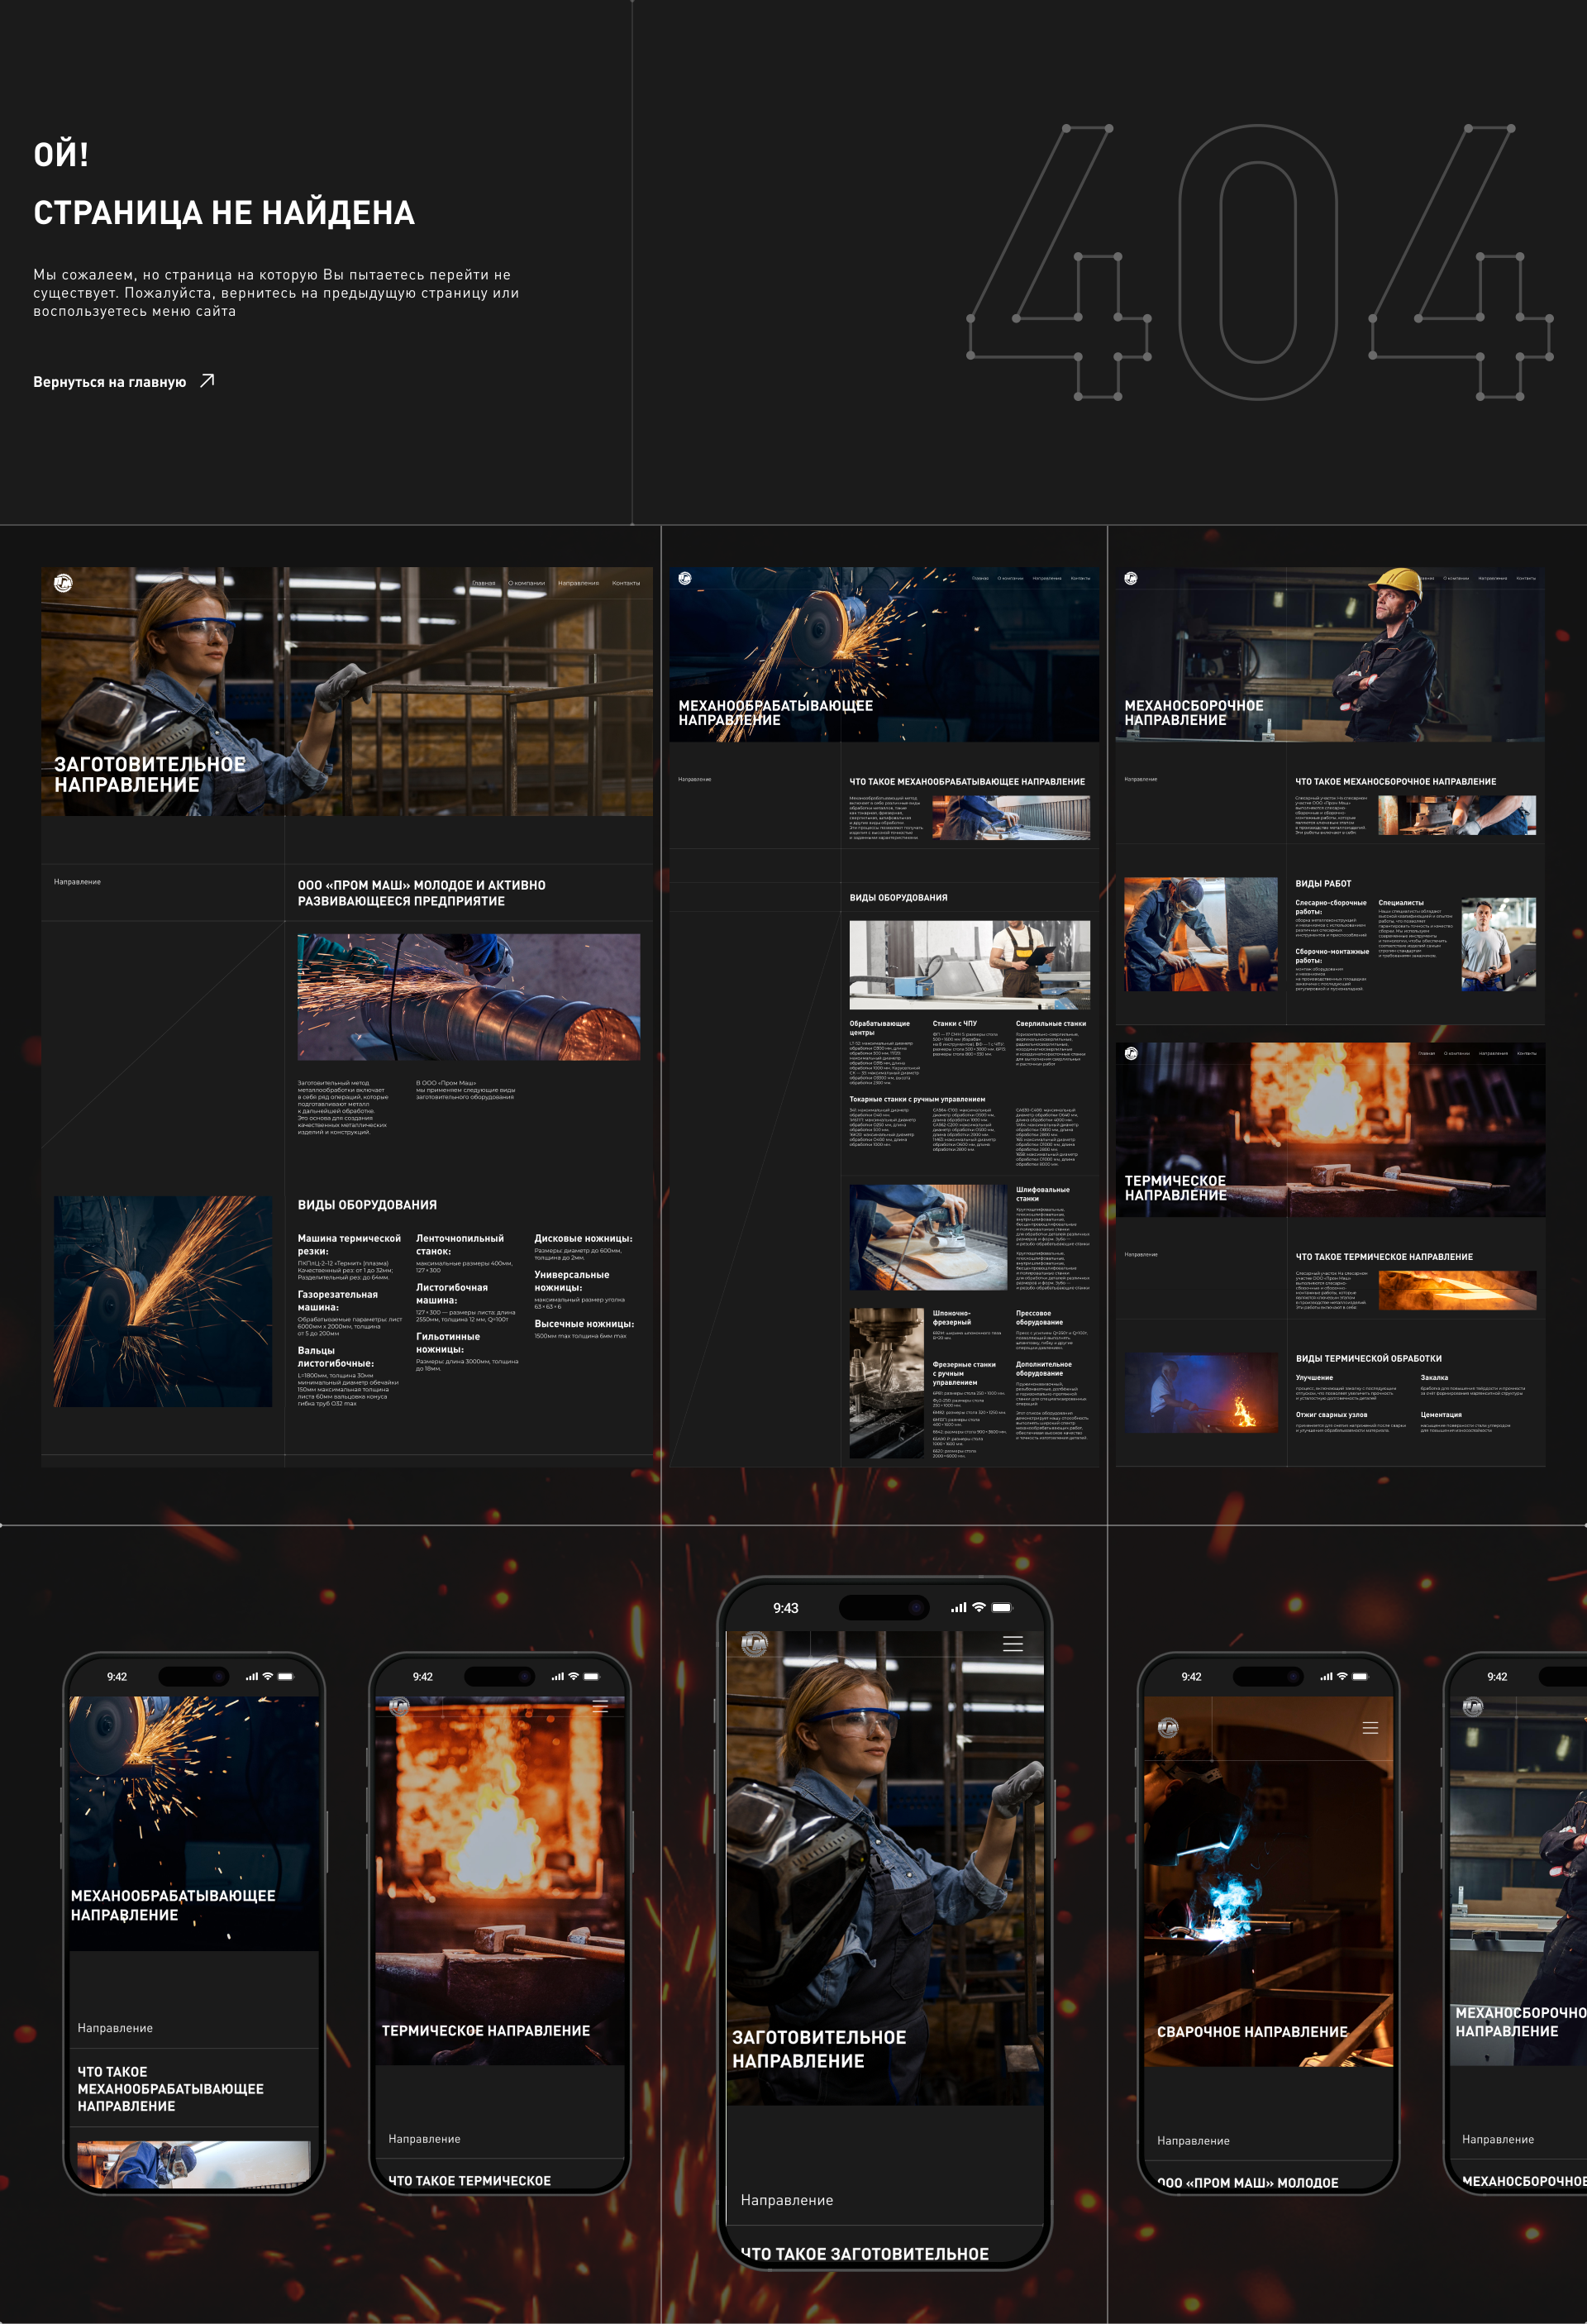Click the Вернуться на главную link
Screen dimensions: 1587x2324
pos(110,382)
